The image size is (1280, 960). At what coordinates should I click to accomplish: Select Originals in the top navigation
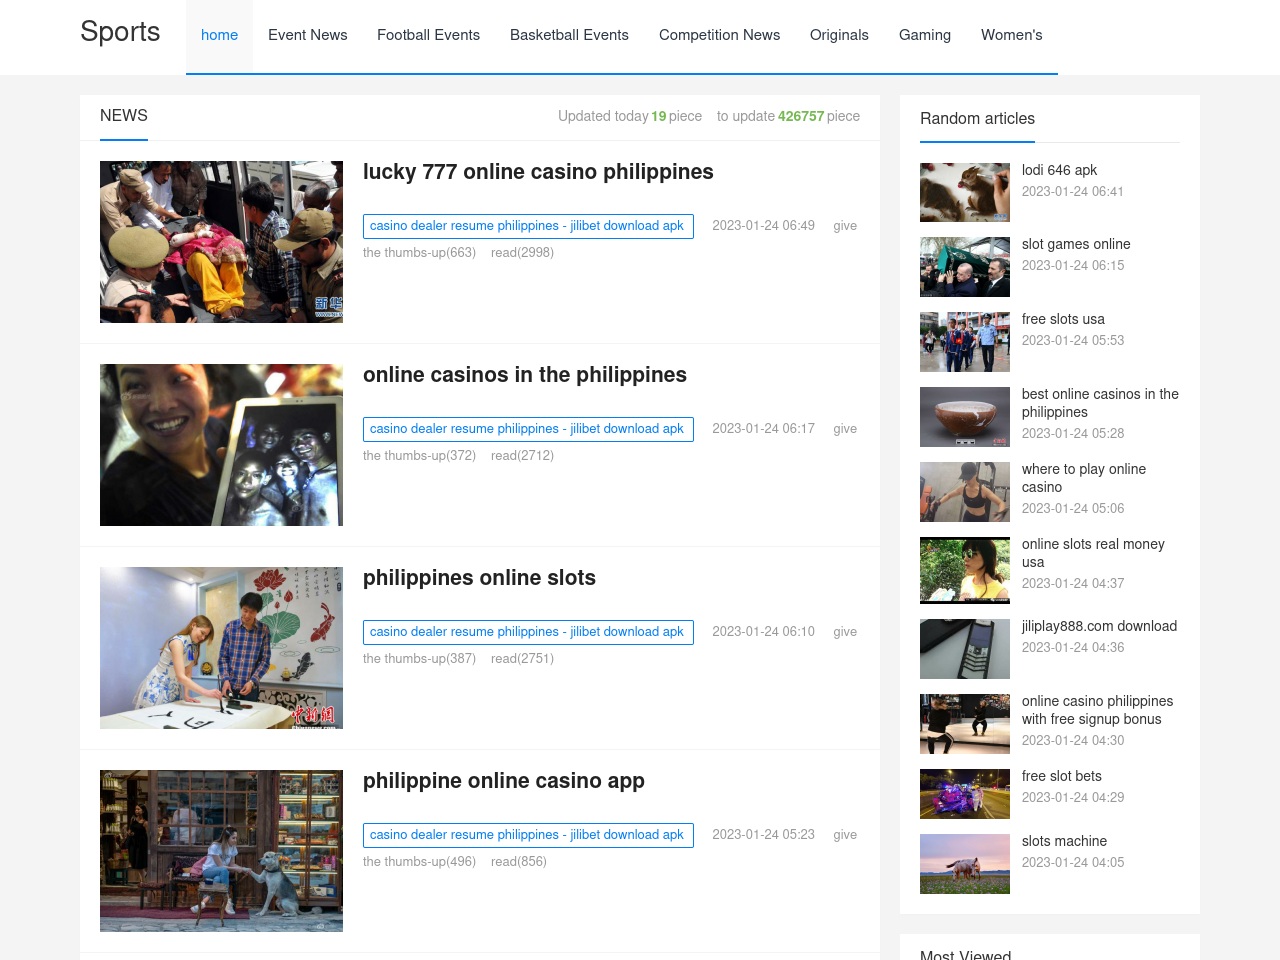coord(839,35)
